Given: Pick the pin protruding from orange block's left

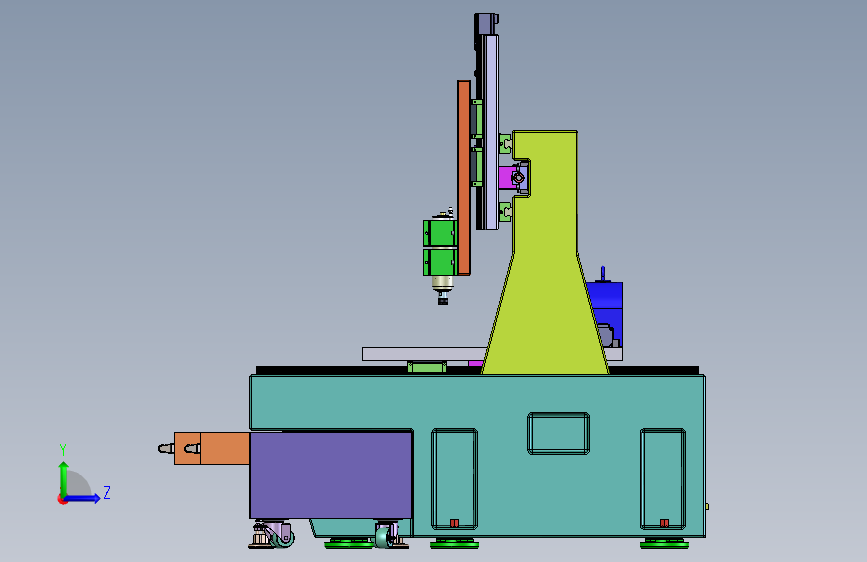Looking at the screenshot, I should click(166, 449).
